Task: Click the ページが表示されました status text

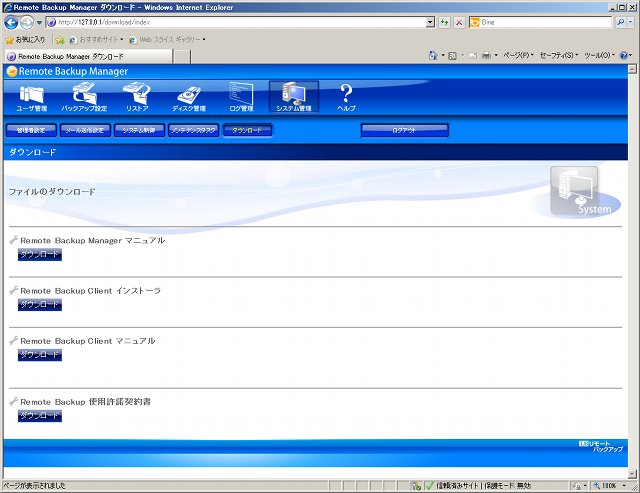Action: 34,486
